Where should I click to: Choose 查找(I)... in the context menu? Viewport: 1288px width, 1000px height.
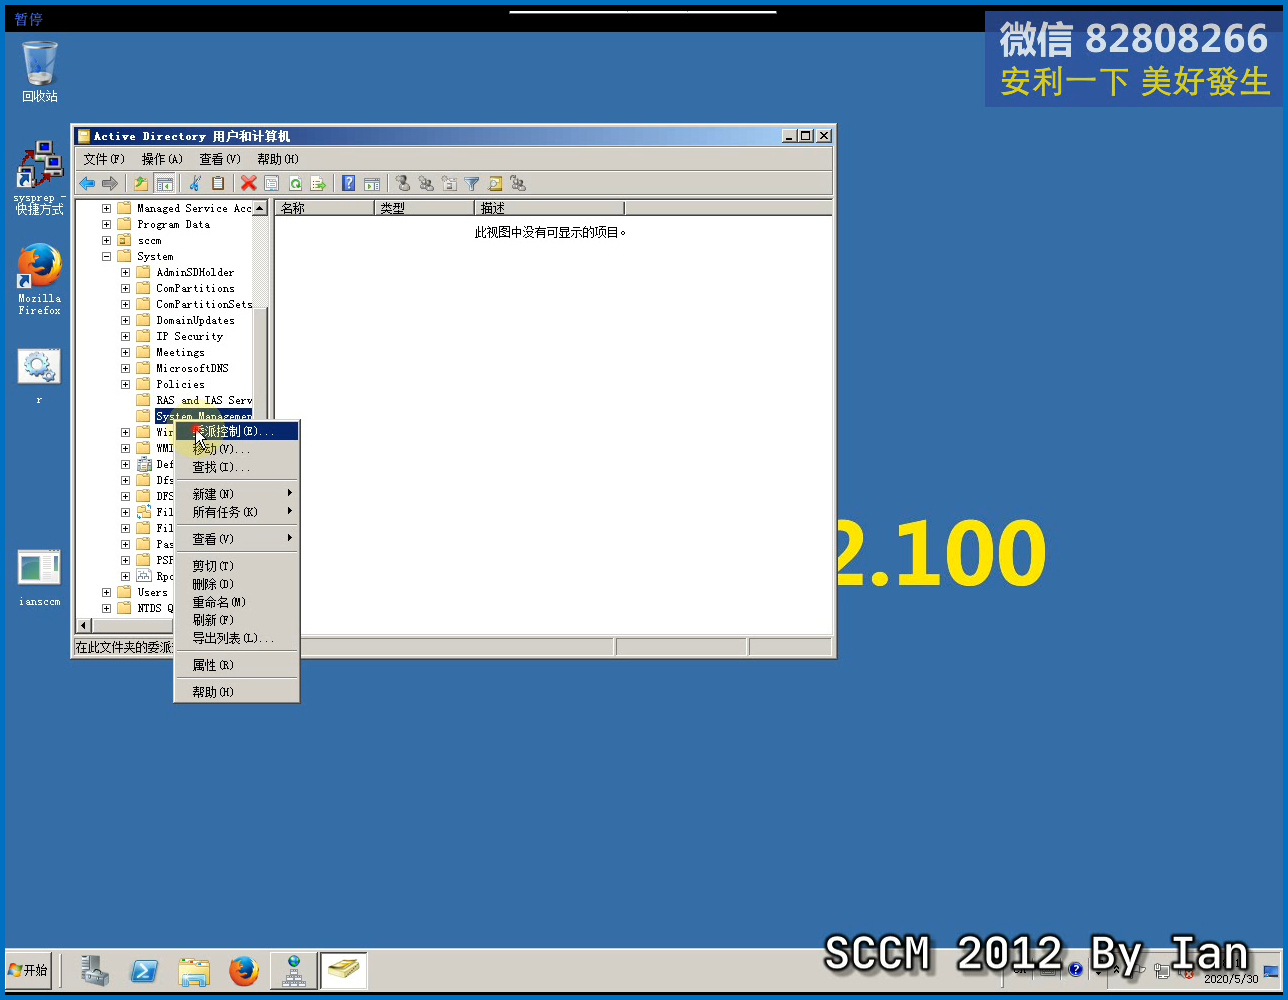point(237,467)
